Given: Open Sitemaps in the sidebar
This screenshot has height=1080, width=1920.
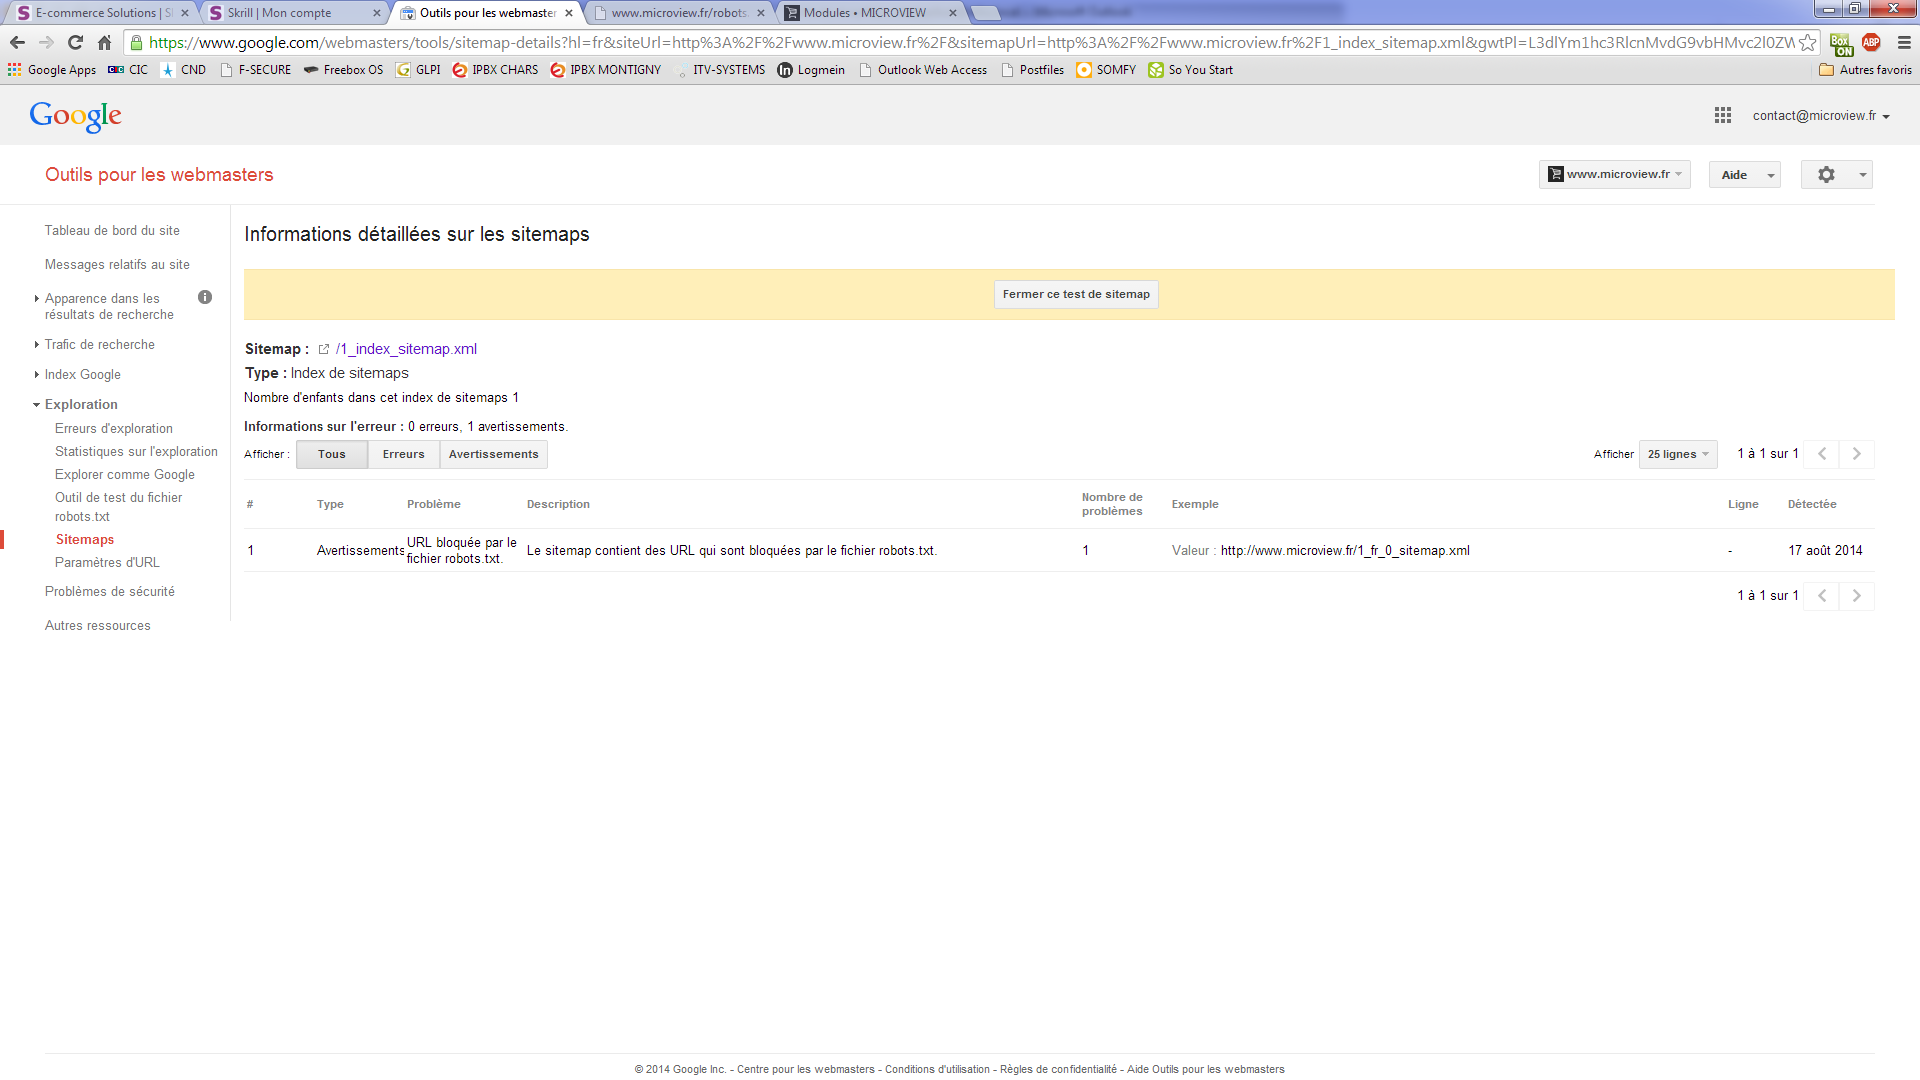Looking at the screenshot, I should coord(85,540).
